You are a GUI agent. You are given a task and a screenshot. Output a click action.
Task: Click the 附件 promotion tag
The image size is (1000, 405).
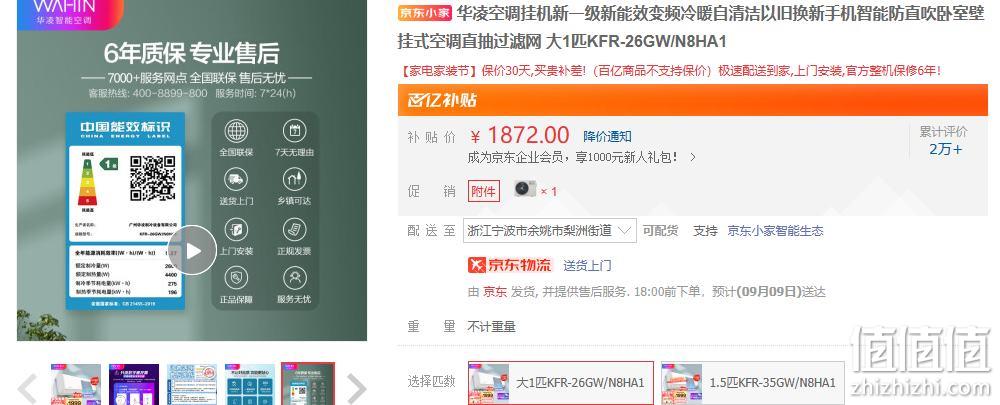pyautogui.click(x=483, y=191)
